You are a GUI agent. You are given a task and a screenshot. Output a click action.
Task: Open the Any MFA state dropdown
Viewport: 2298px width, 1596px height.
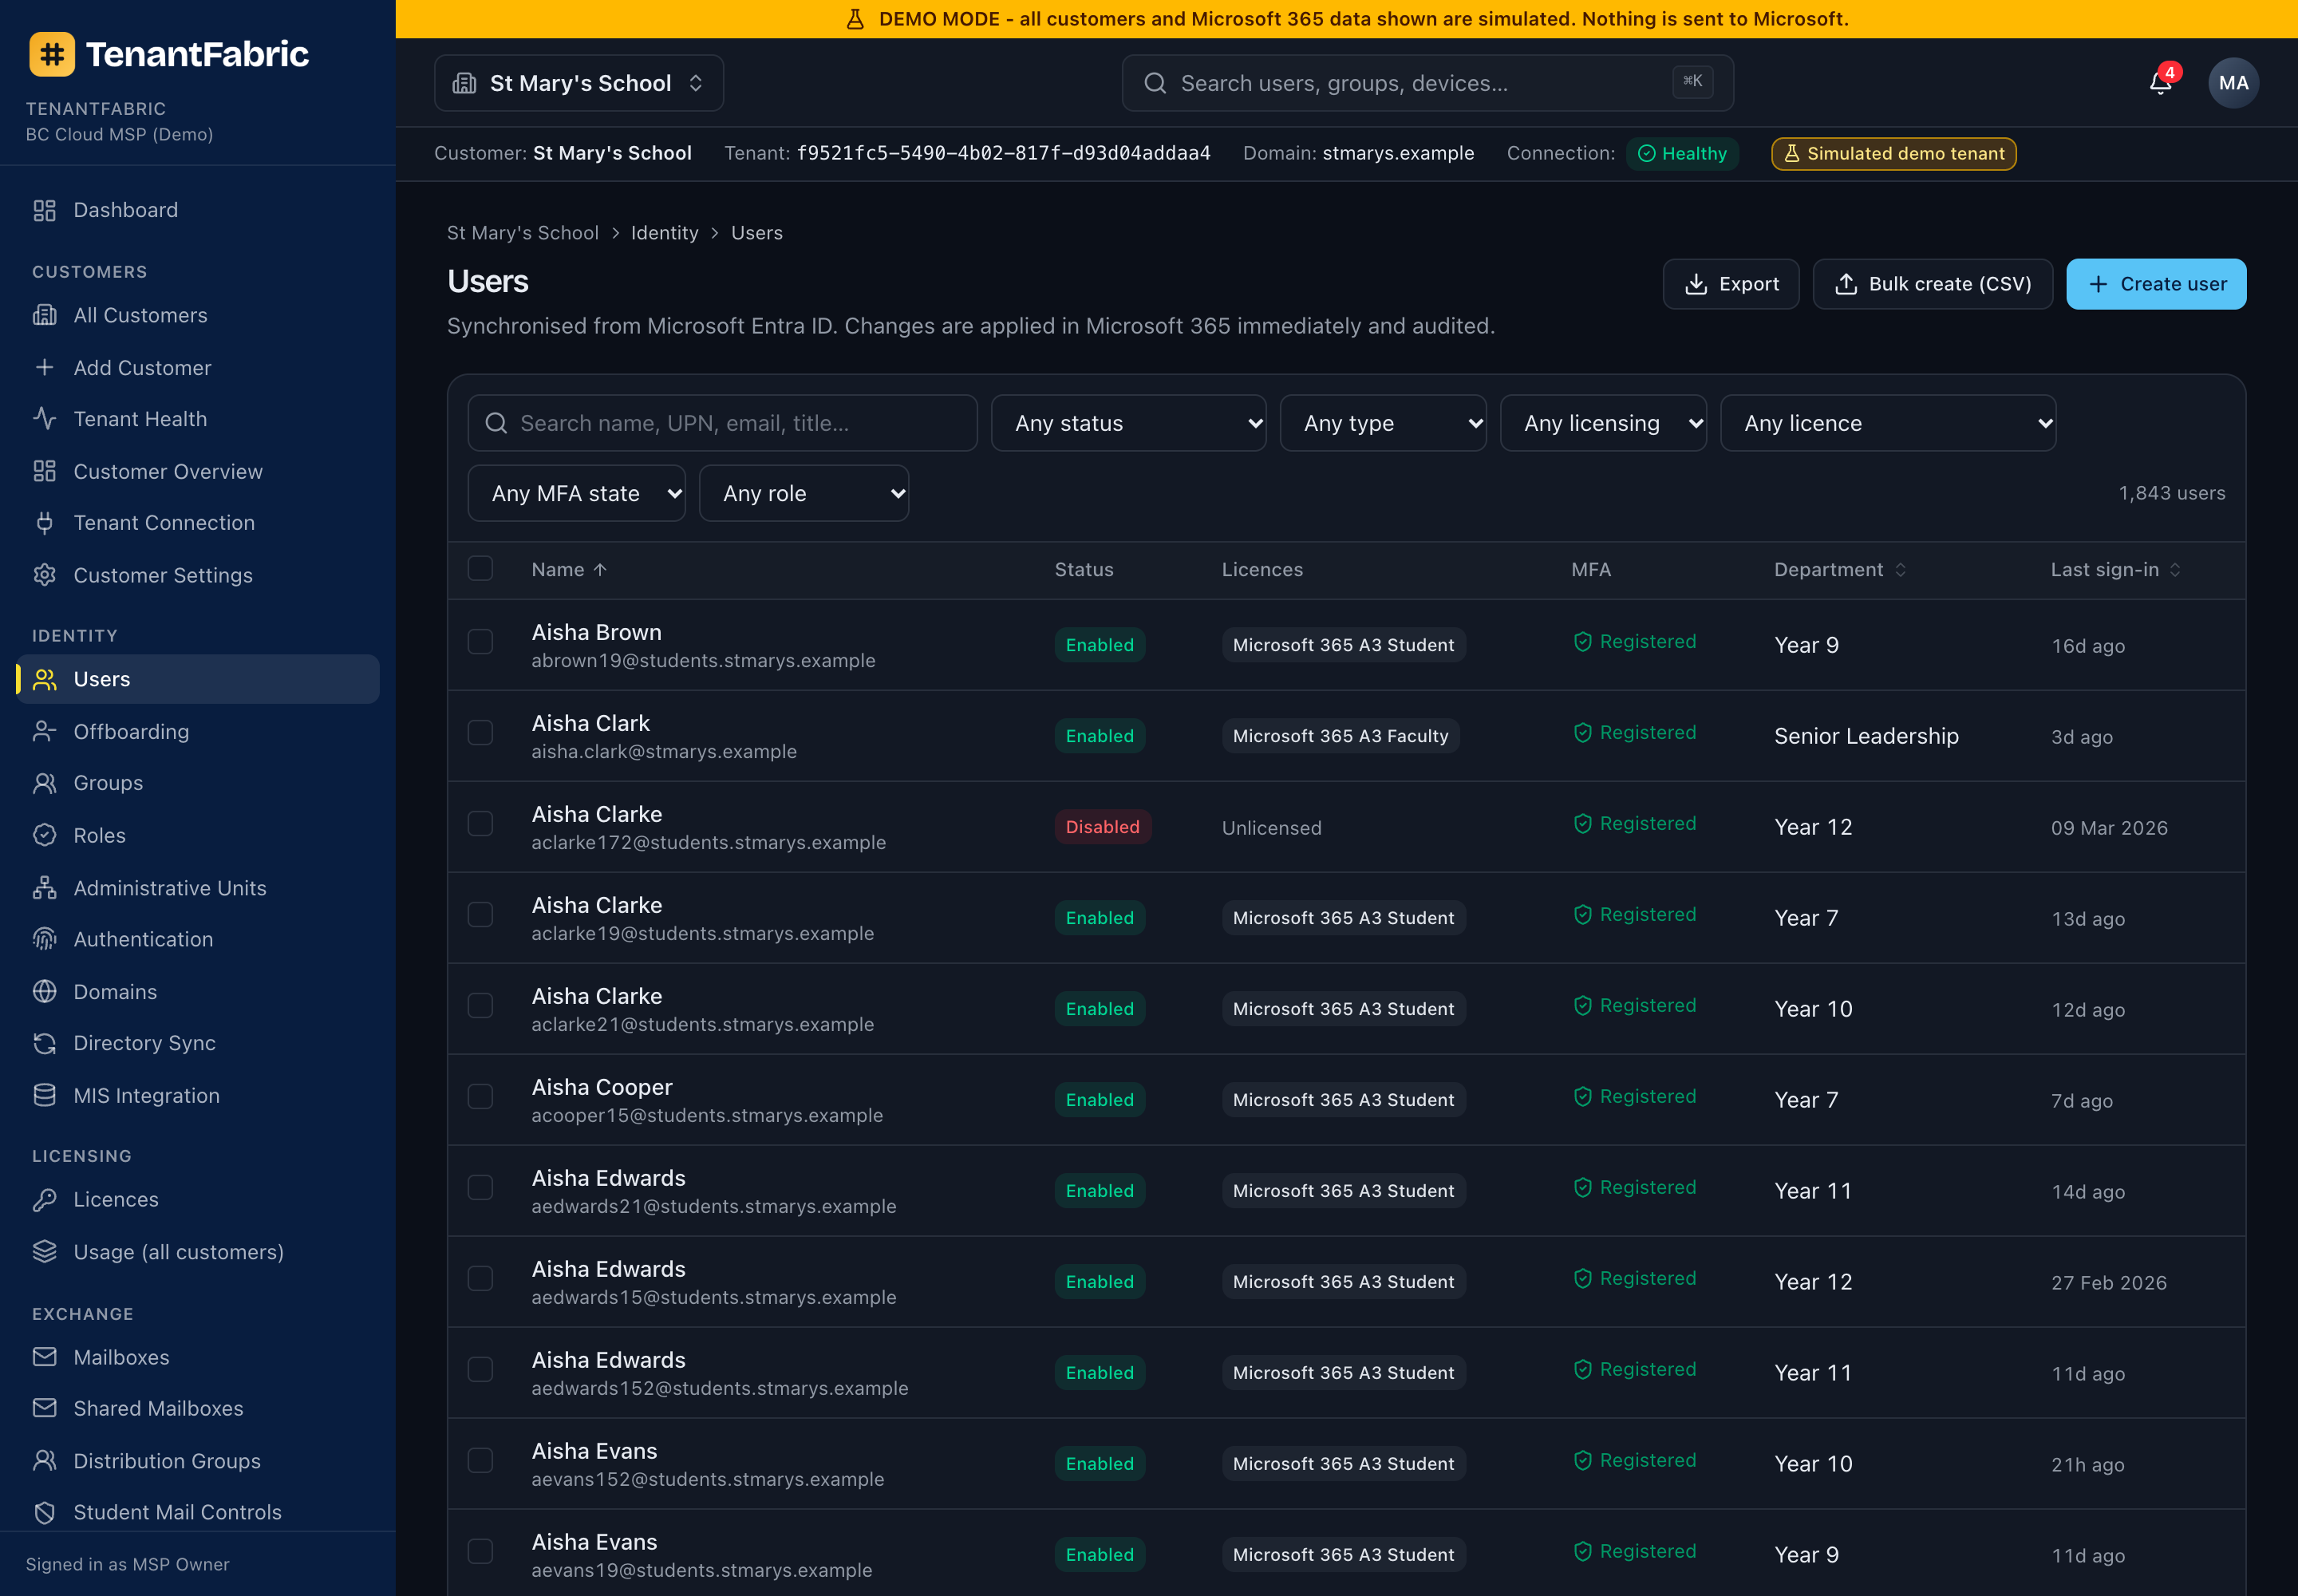(x=577, y=493)
